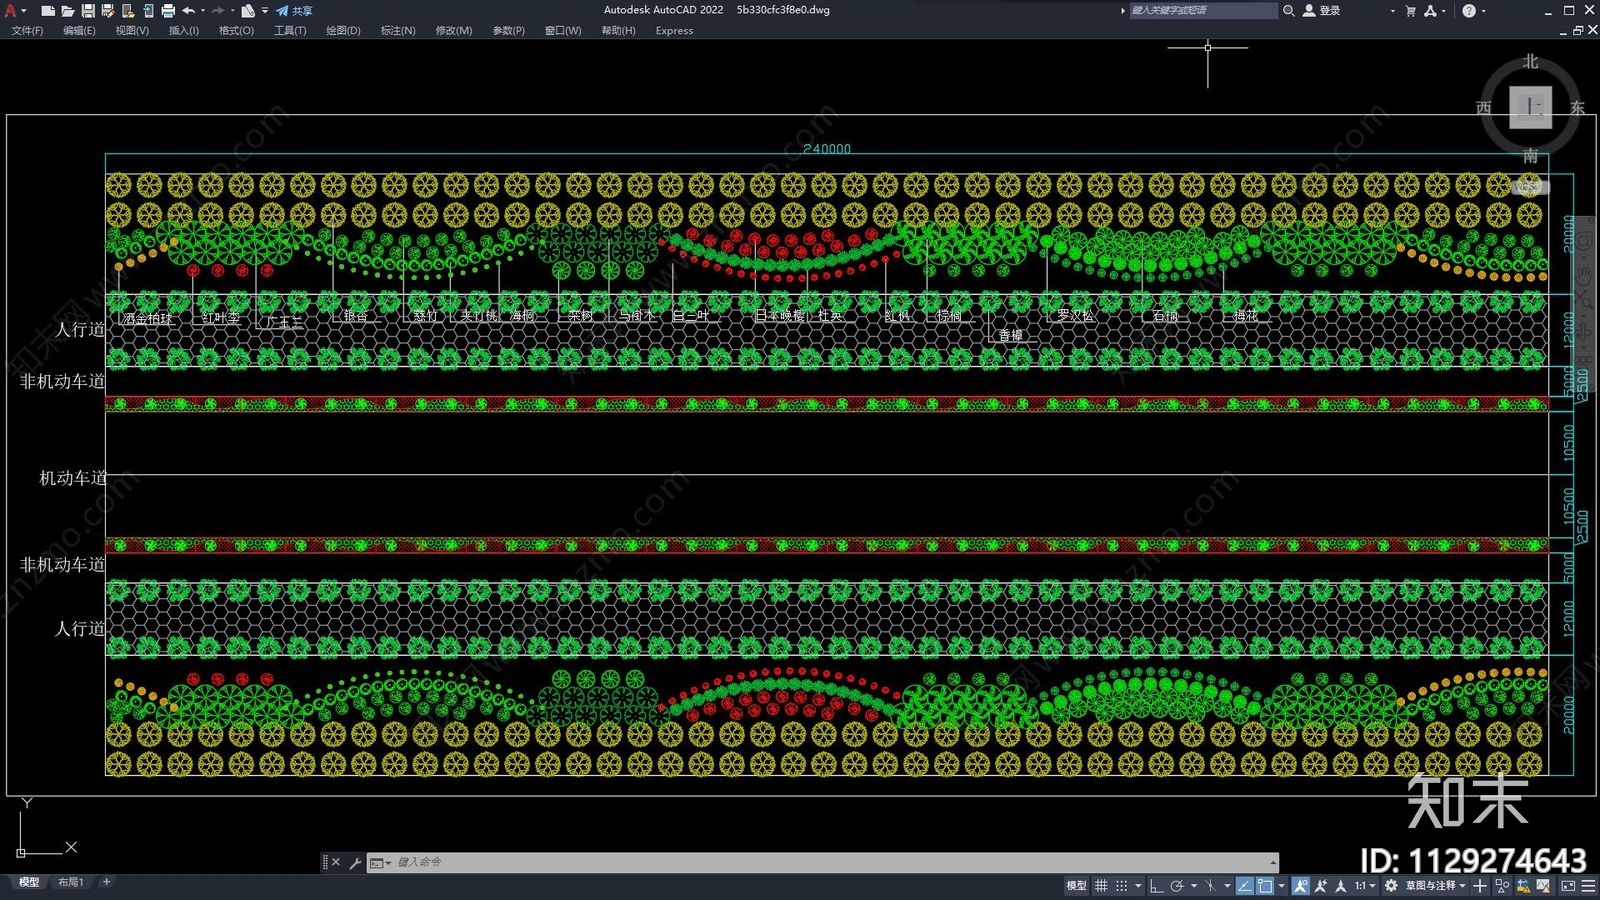
Task: Open the workspace switching gear icon
Action: 1390,886
